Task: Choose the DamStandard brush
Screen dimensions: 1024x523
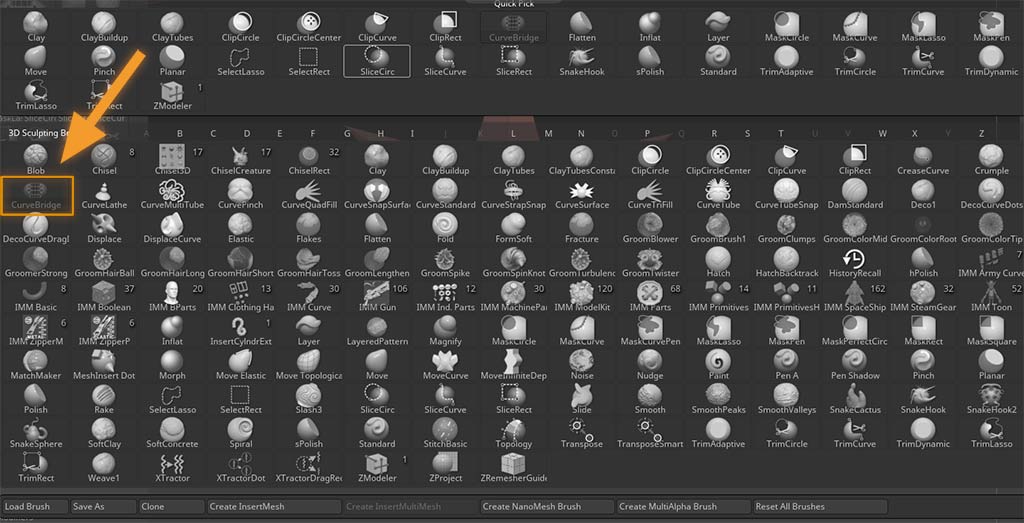Action: click(x=854, y=194)
